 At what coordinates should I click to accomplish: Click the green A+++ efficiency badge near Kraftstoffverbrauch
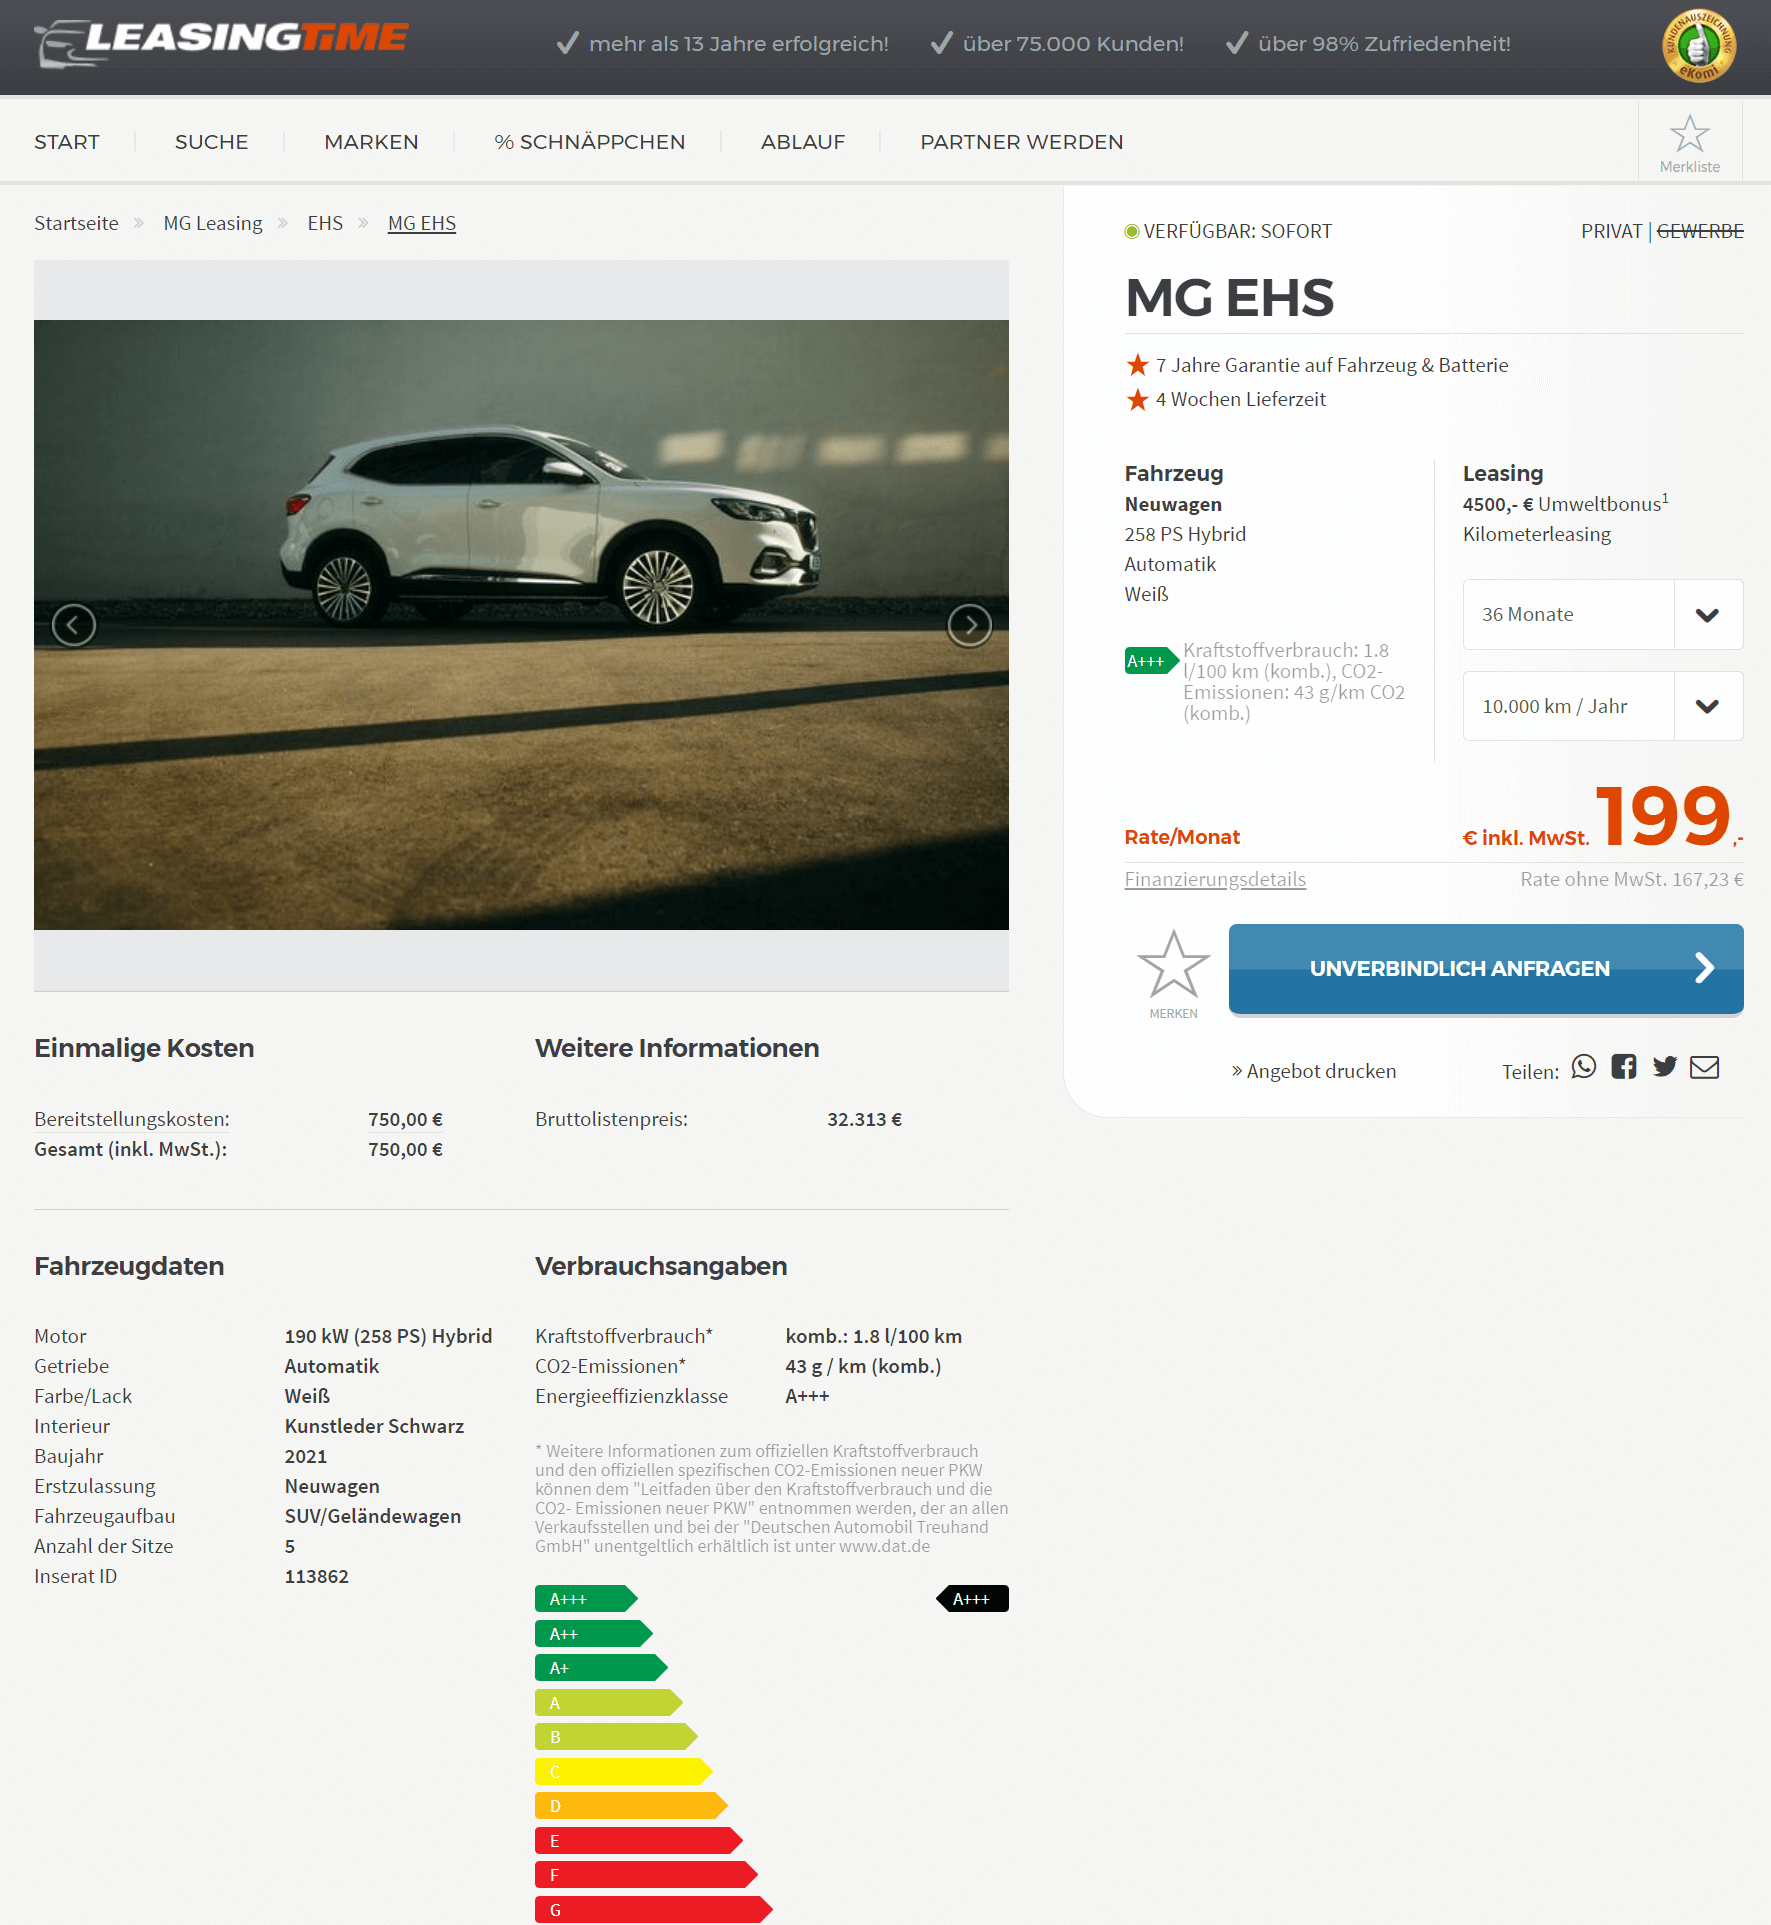[x=1151, y=661]
